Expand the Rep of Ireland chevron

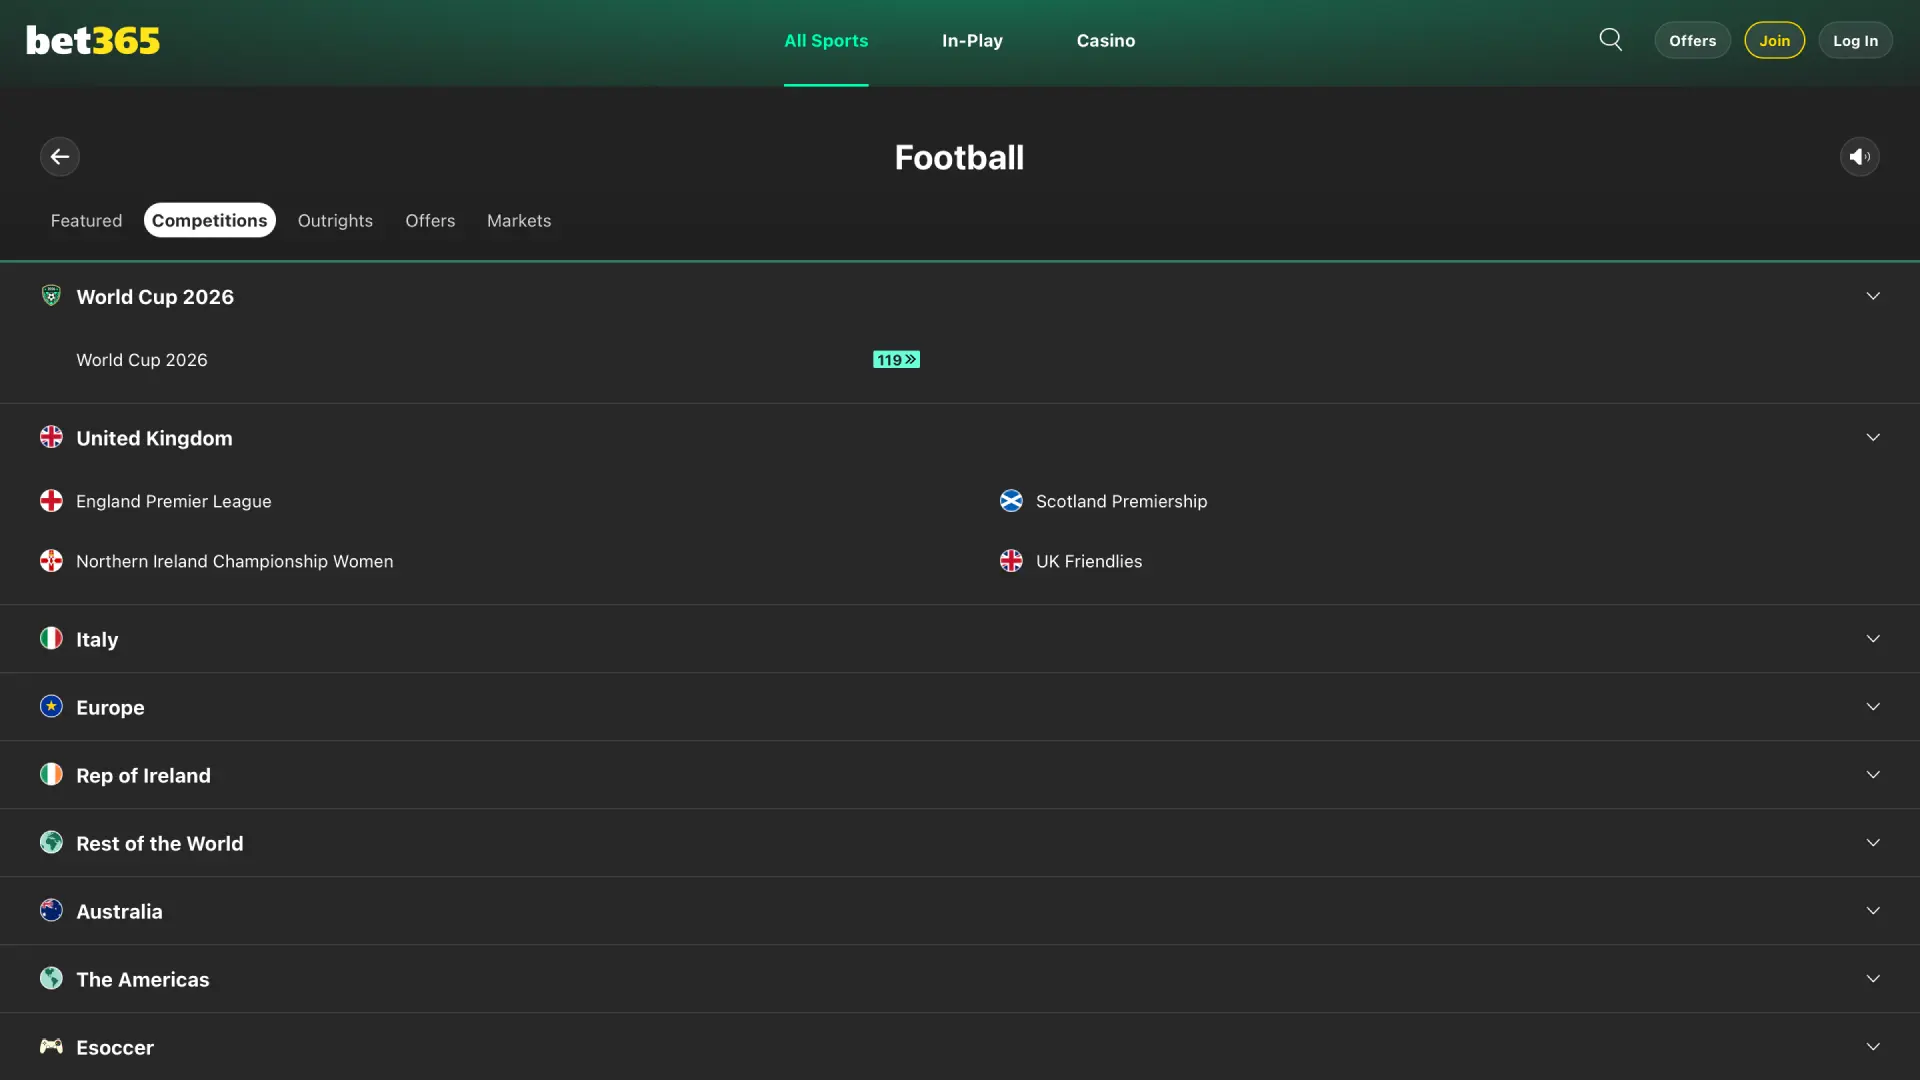pyautogui.click(x=1873, y=775)
